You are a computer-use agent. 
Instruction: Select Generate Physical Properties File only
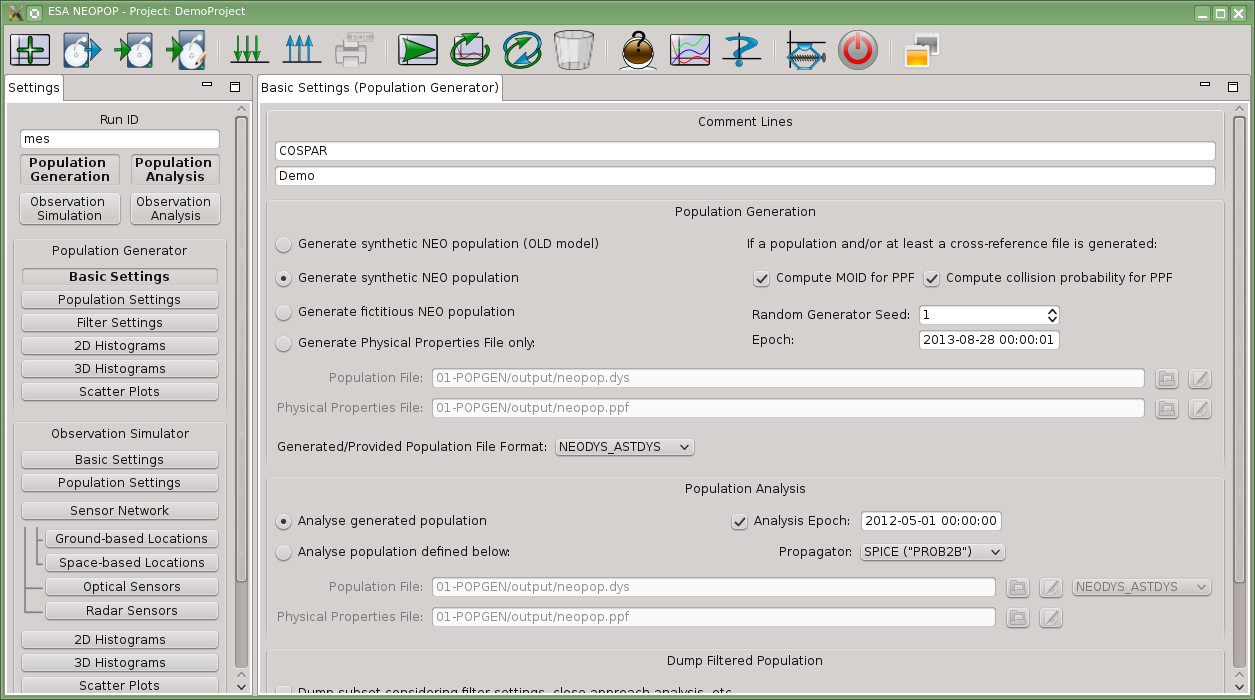pyautogui.click(x=285, y=343)
